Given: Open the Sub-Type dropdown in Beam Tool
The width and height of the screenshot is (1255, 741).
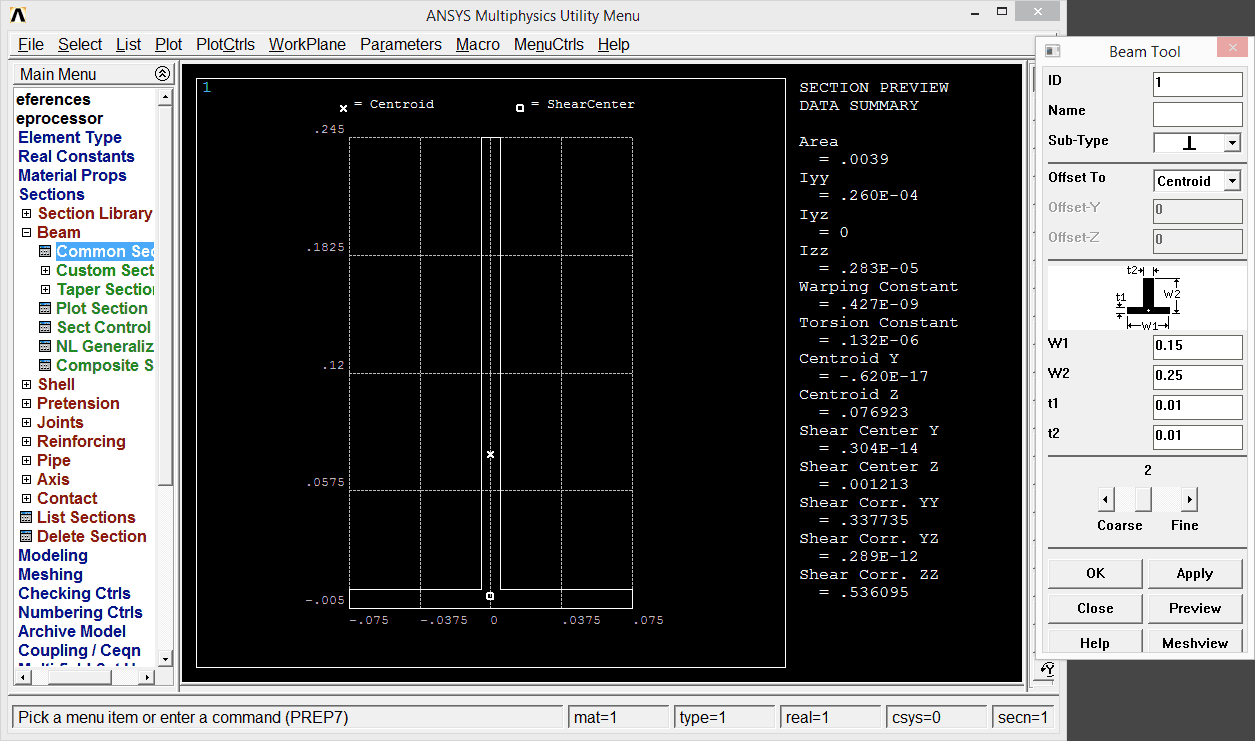Looking at the screenshot, I should [x=1232, y=143].
